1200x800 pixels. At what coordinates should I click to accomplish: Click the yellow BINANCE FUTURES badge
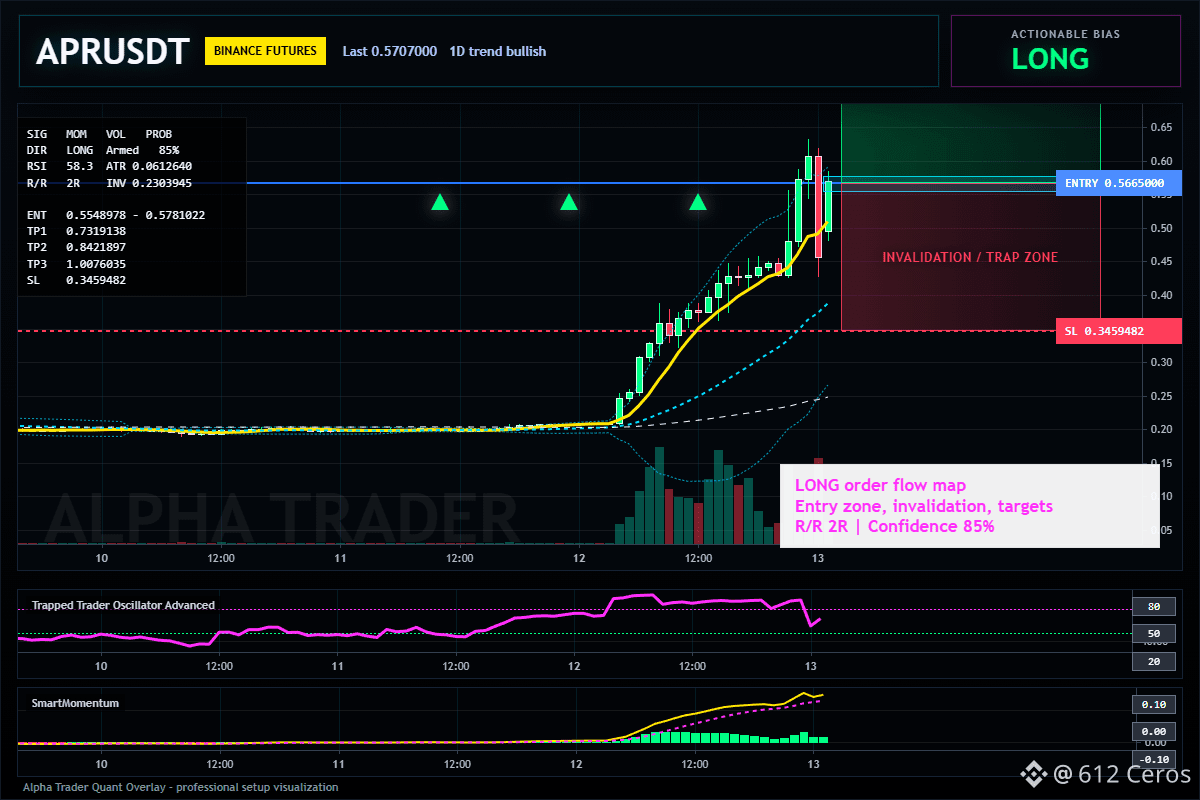265,51
